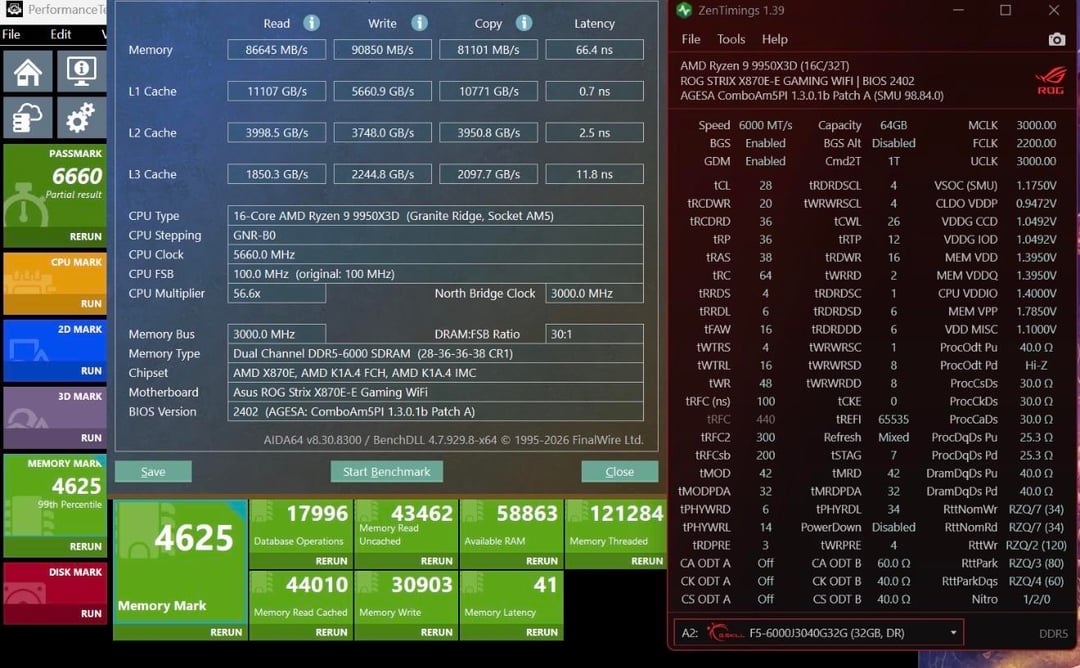Click the Write info icon in AIDA64

tap(419, 23)
